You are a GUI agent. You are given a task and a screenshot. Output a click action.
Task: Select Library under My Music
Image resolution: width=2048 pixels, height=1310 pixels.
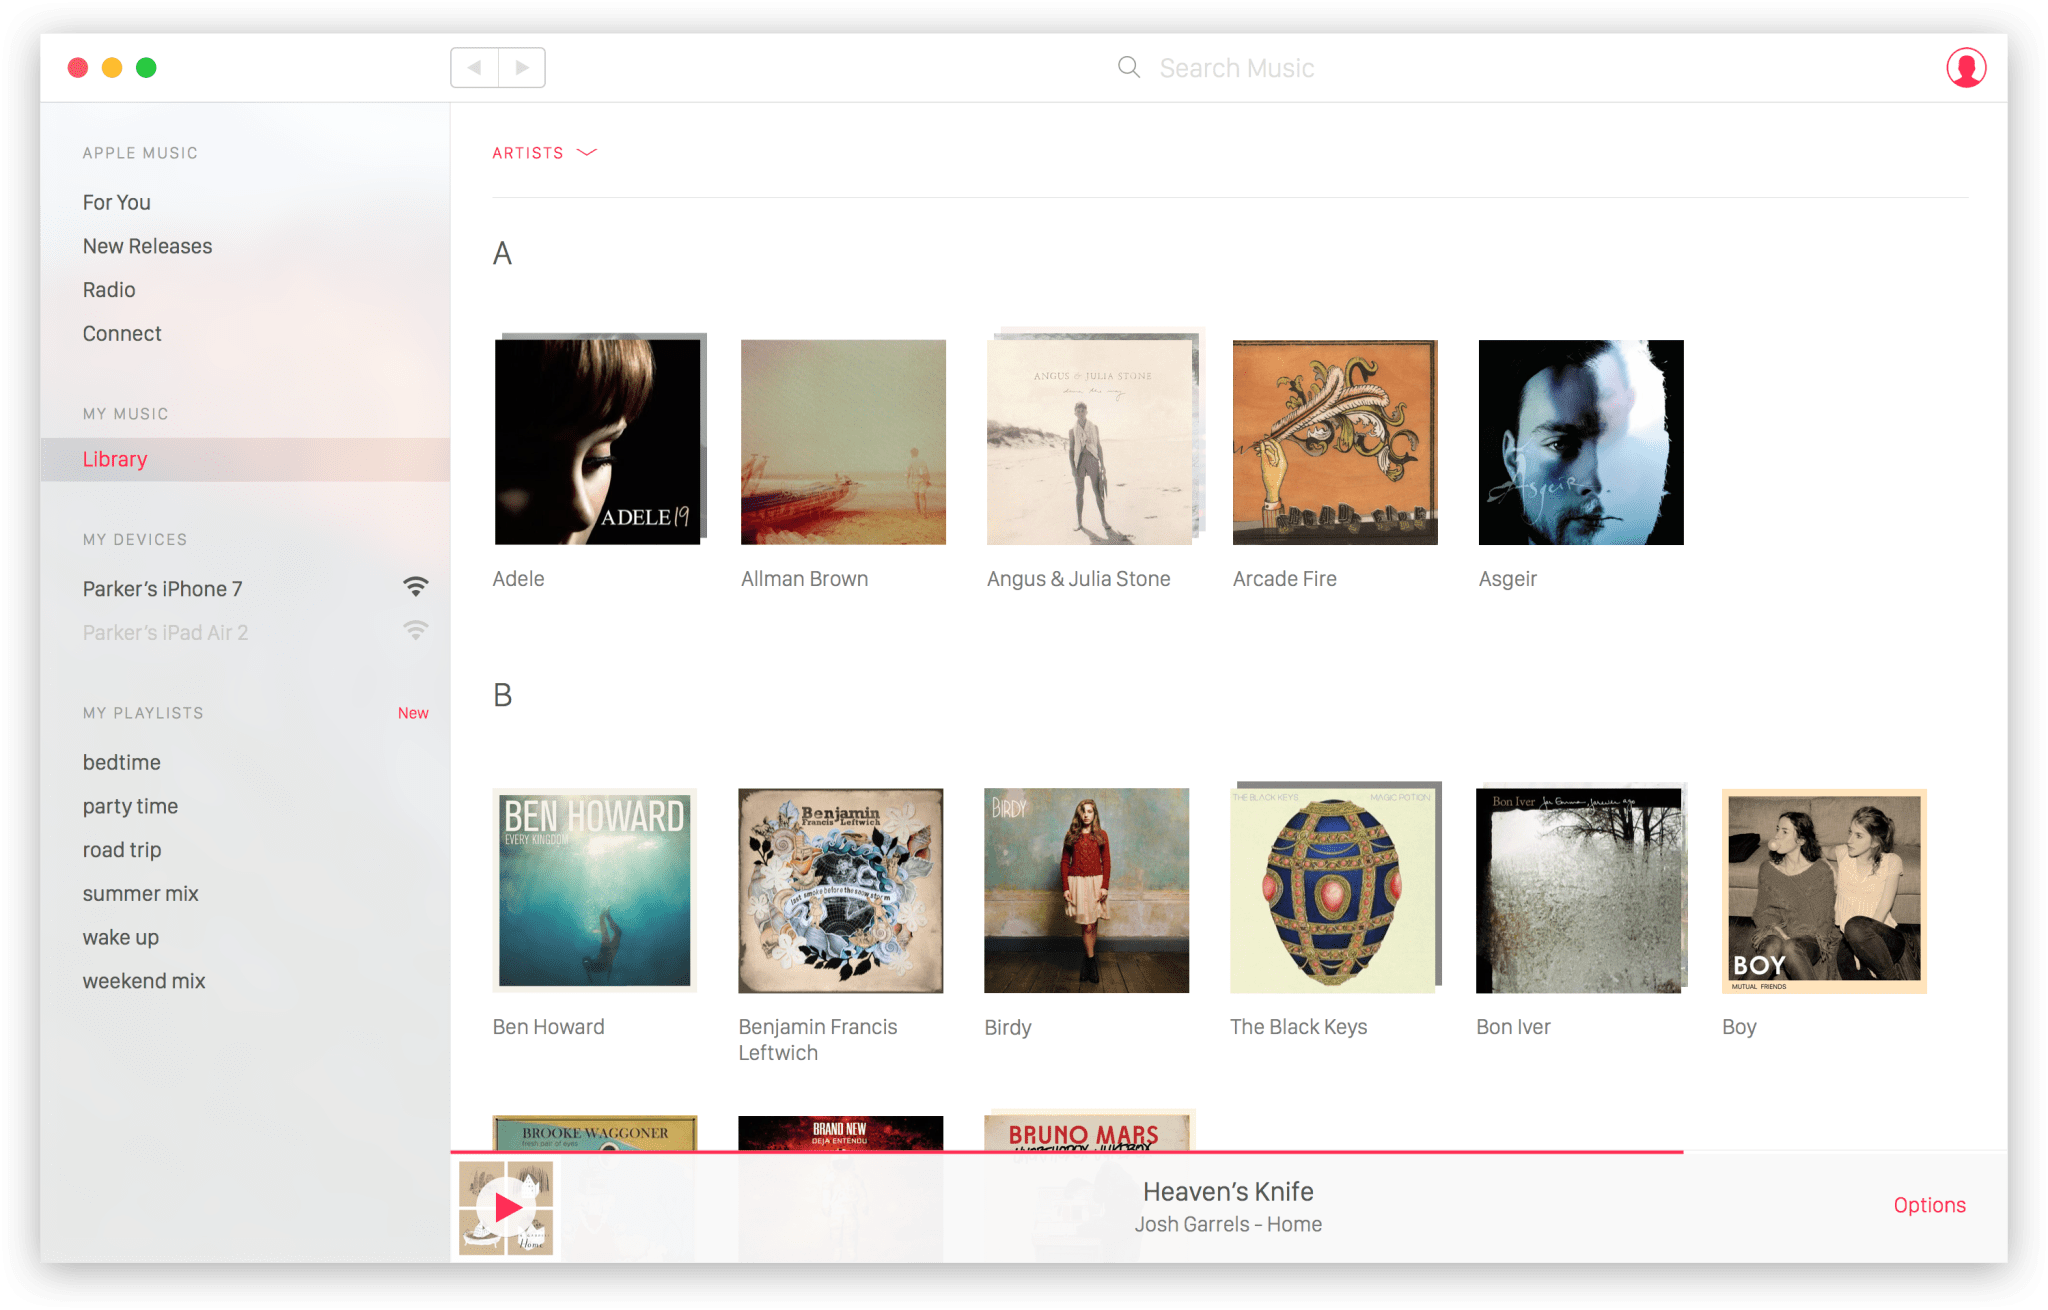click(245, 459)
